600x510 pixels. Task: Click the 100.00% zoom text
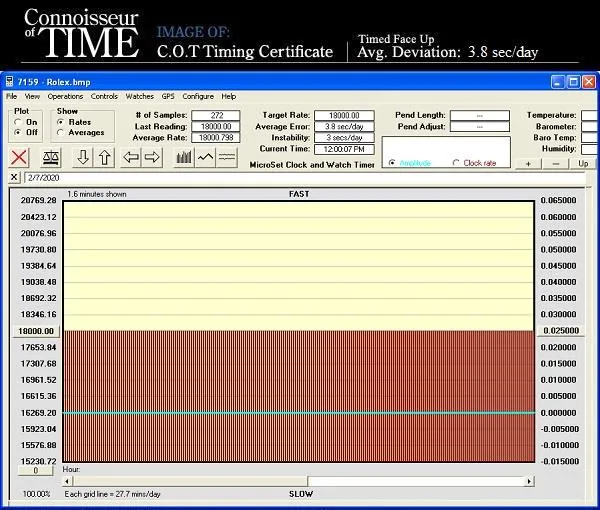[36, 494]
